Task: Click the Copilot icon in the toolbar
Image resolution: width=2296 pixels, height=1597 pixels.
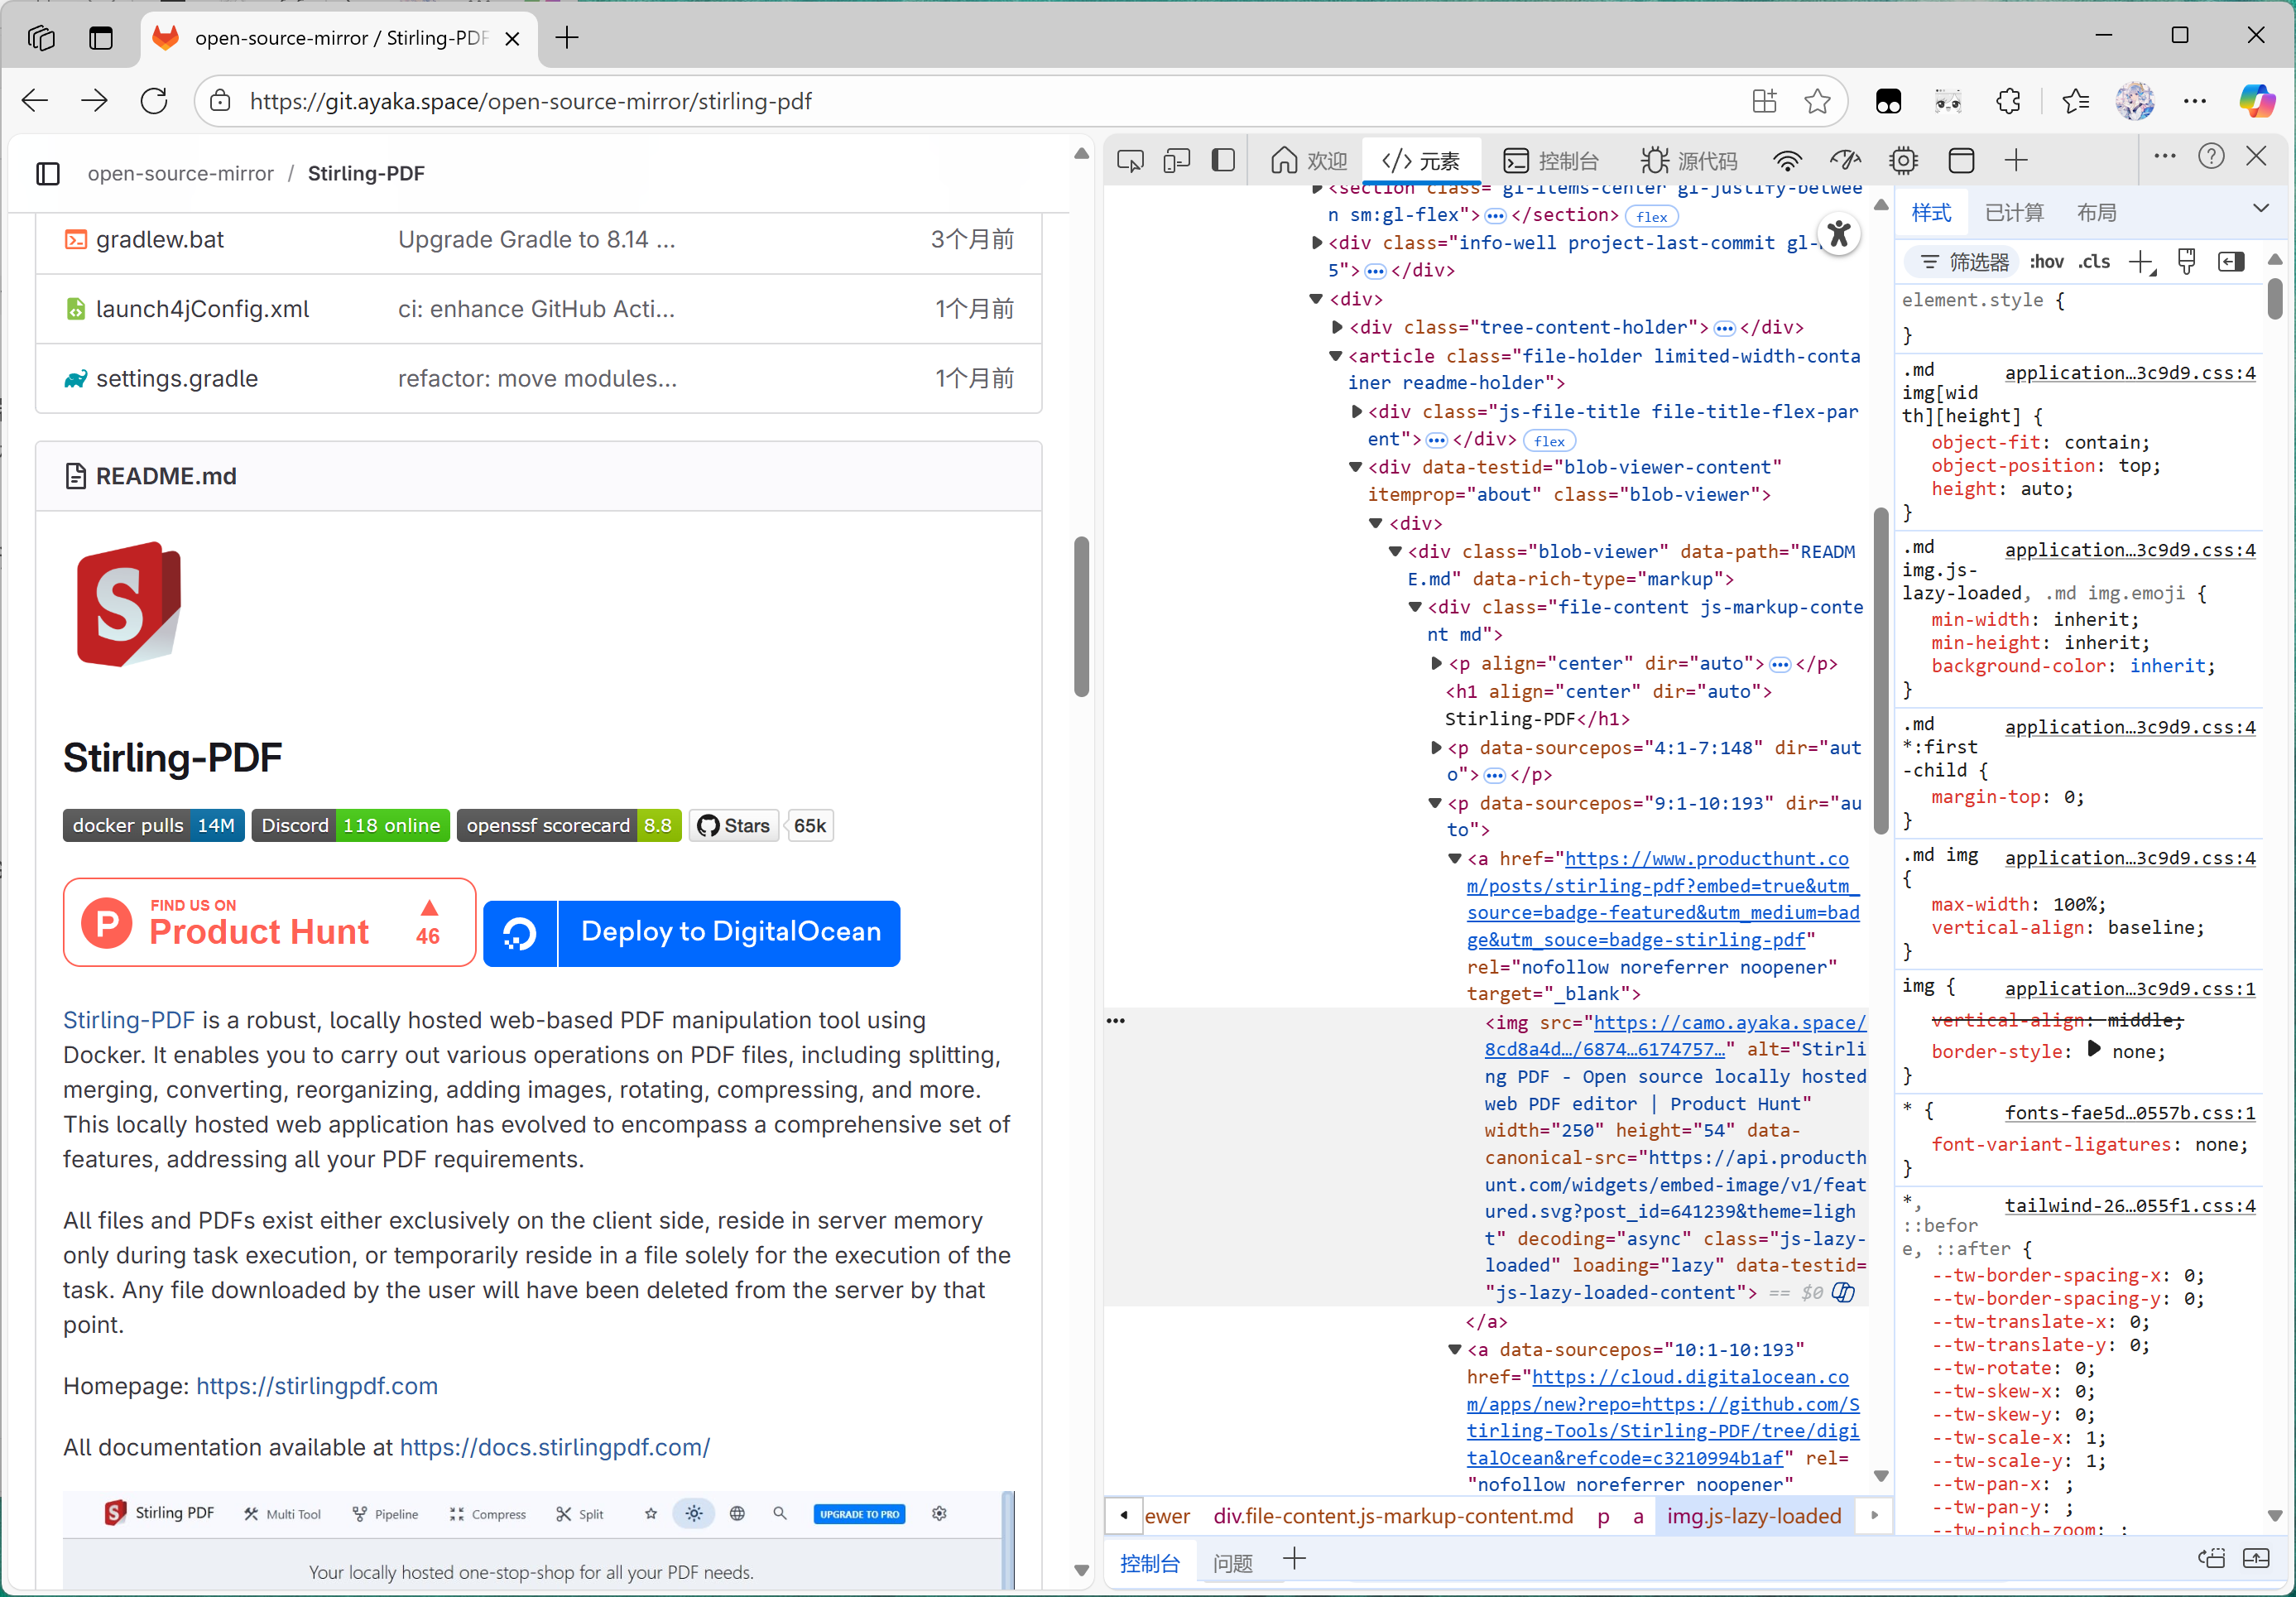Action: pyautogui.click(x=2256, y=101)
